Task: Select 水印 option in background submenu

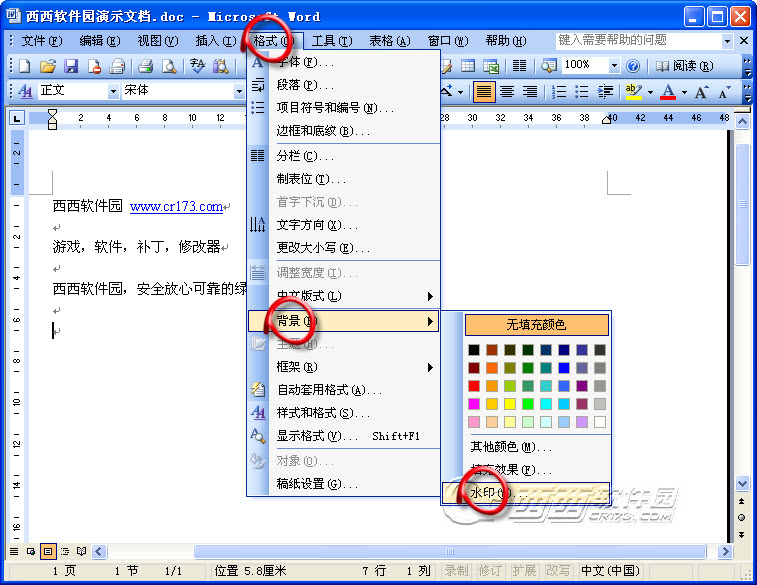Action: (x=526, y=493)
